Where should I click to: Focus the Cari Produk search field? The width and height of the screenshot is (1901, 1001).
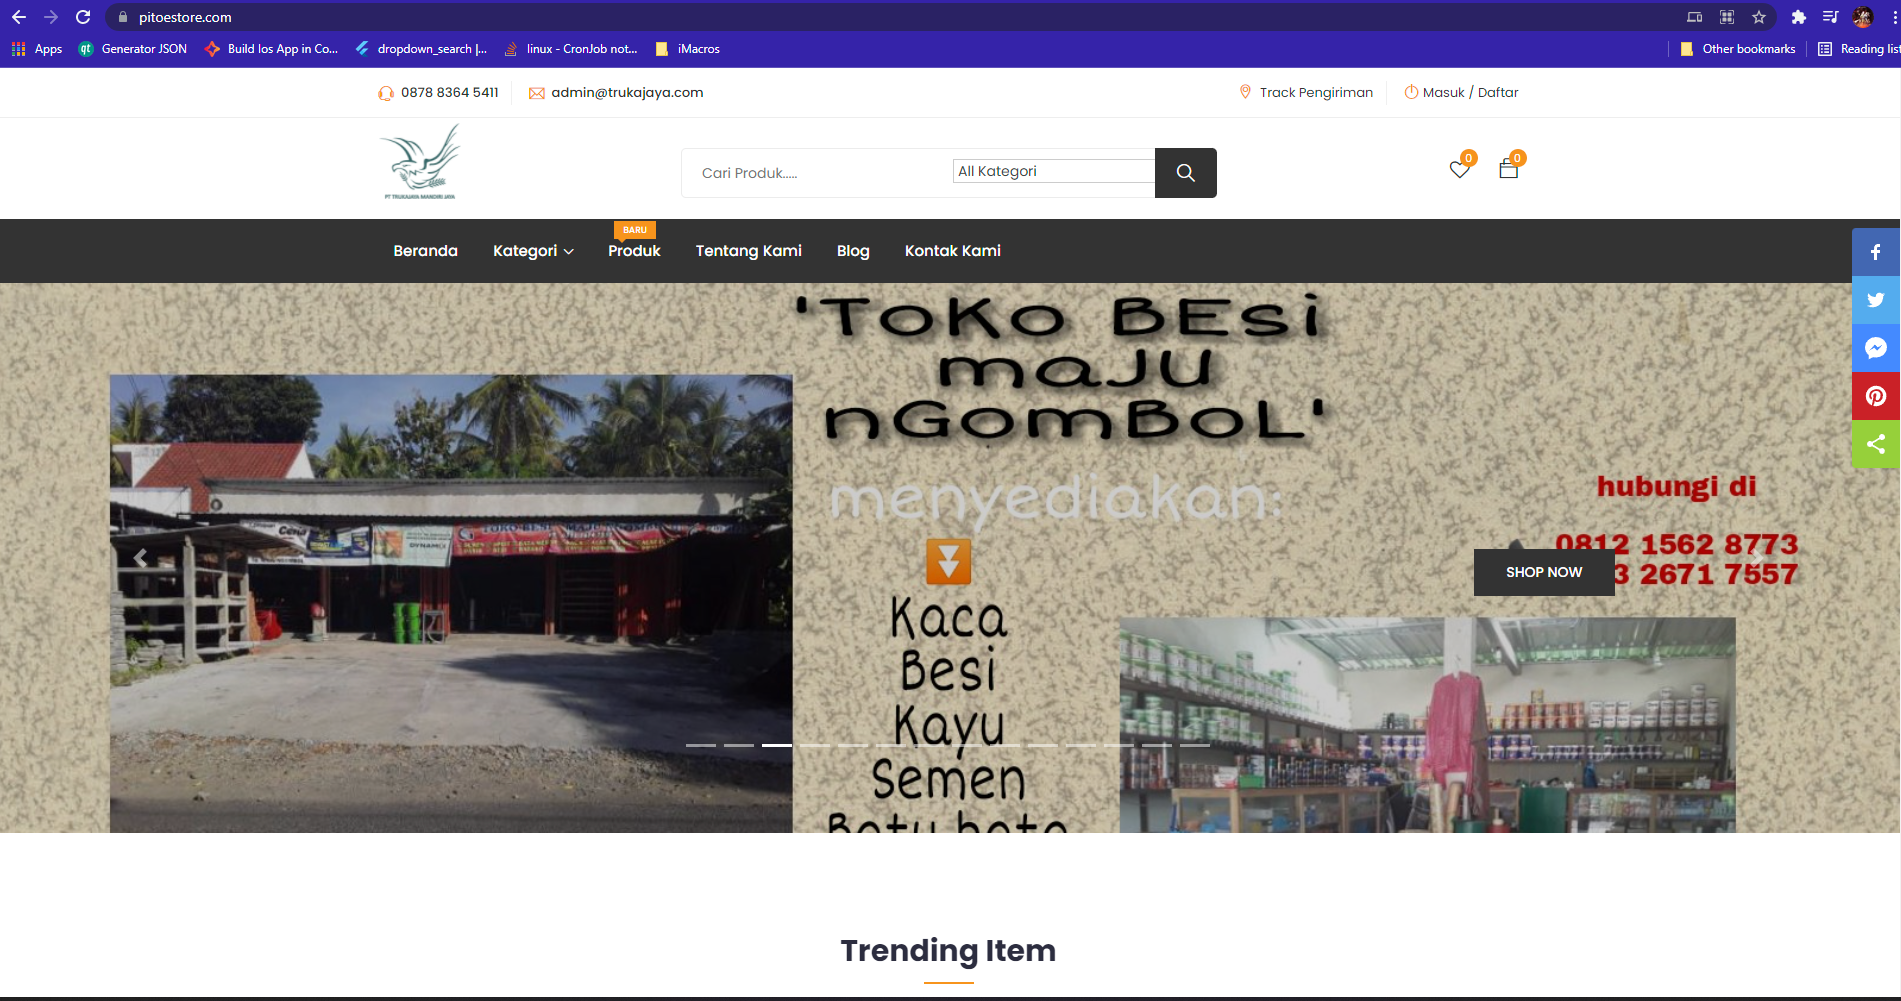(x=815, y=173)
